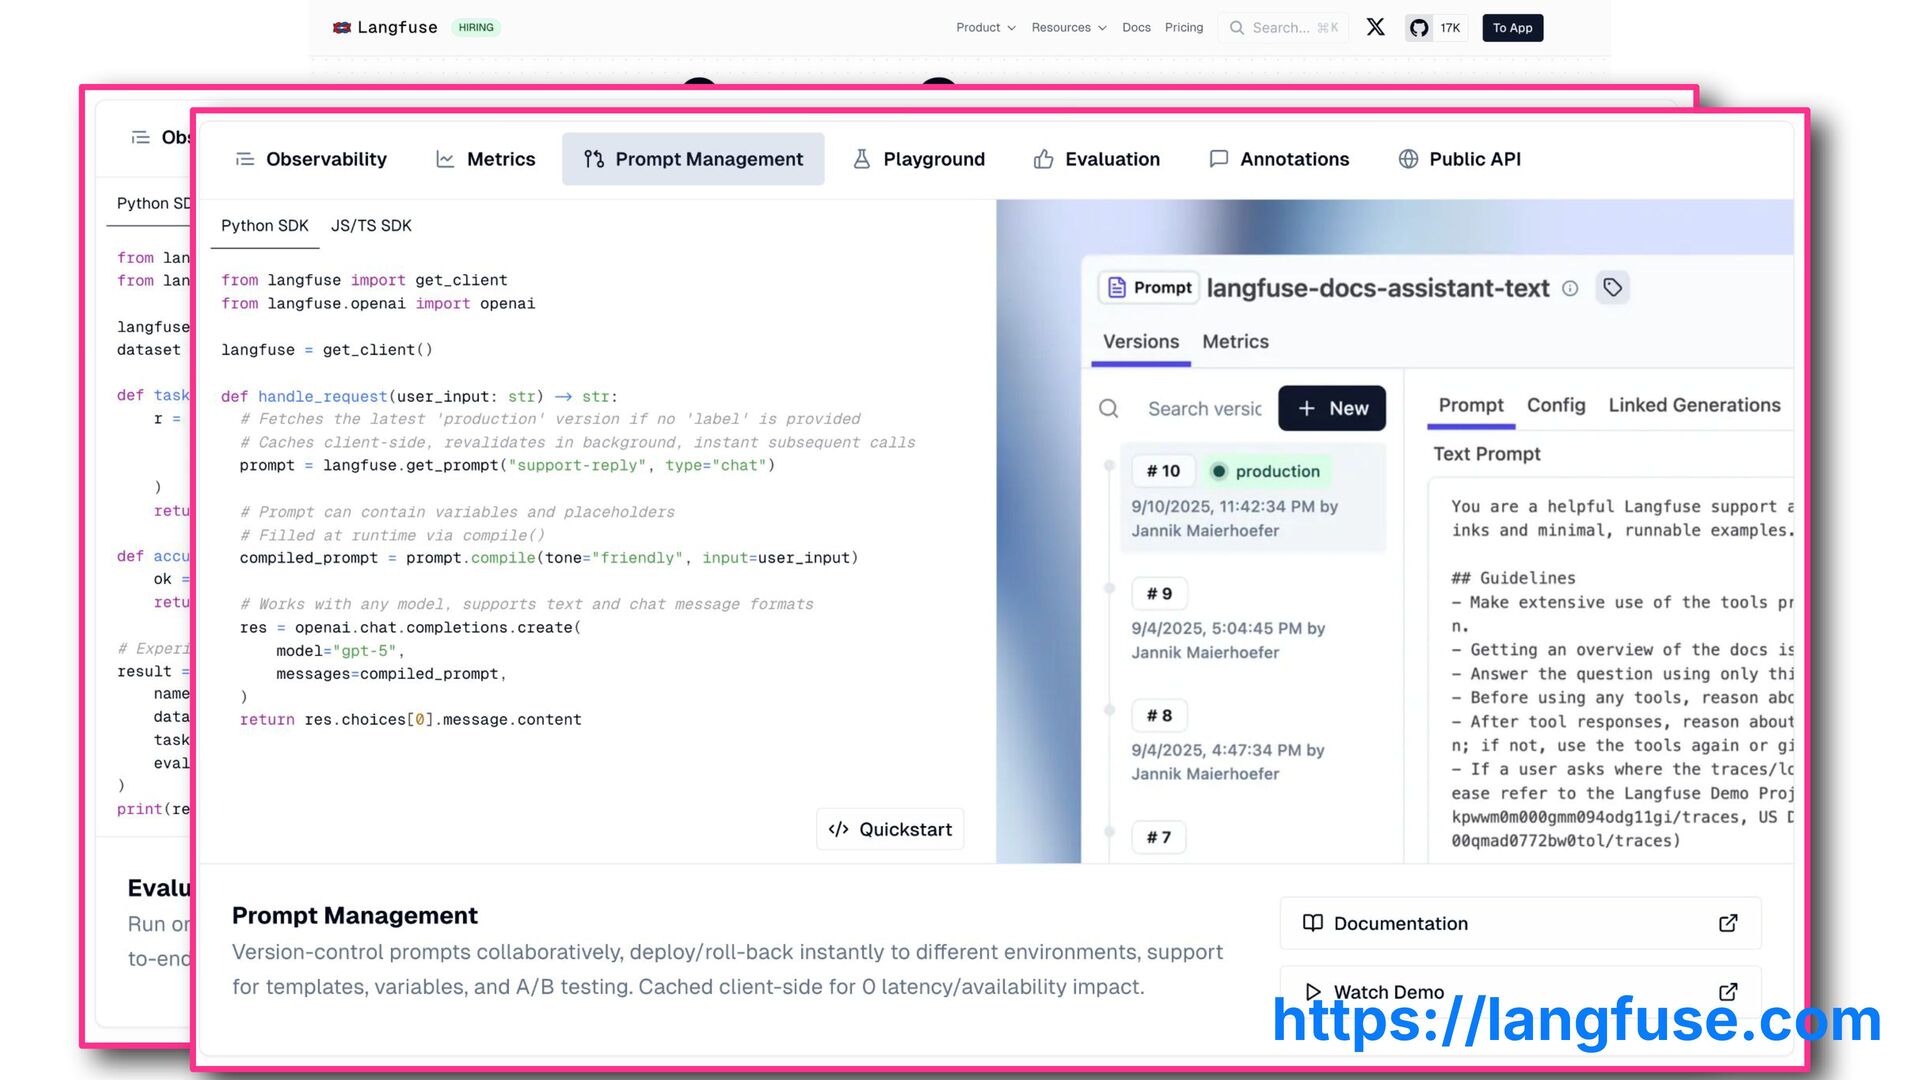Screen dimensions: 1920x1080
Task: Expand the Product dropdown menu
Action: 985,28
